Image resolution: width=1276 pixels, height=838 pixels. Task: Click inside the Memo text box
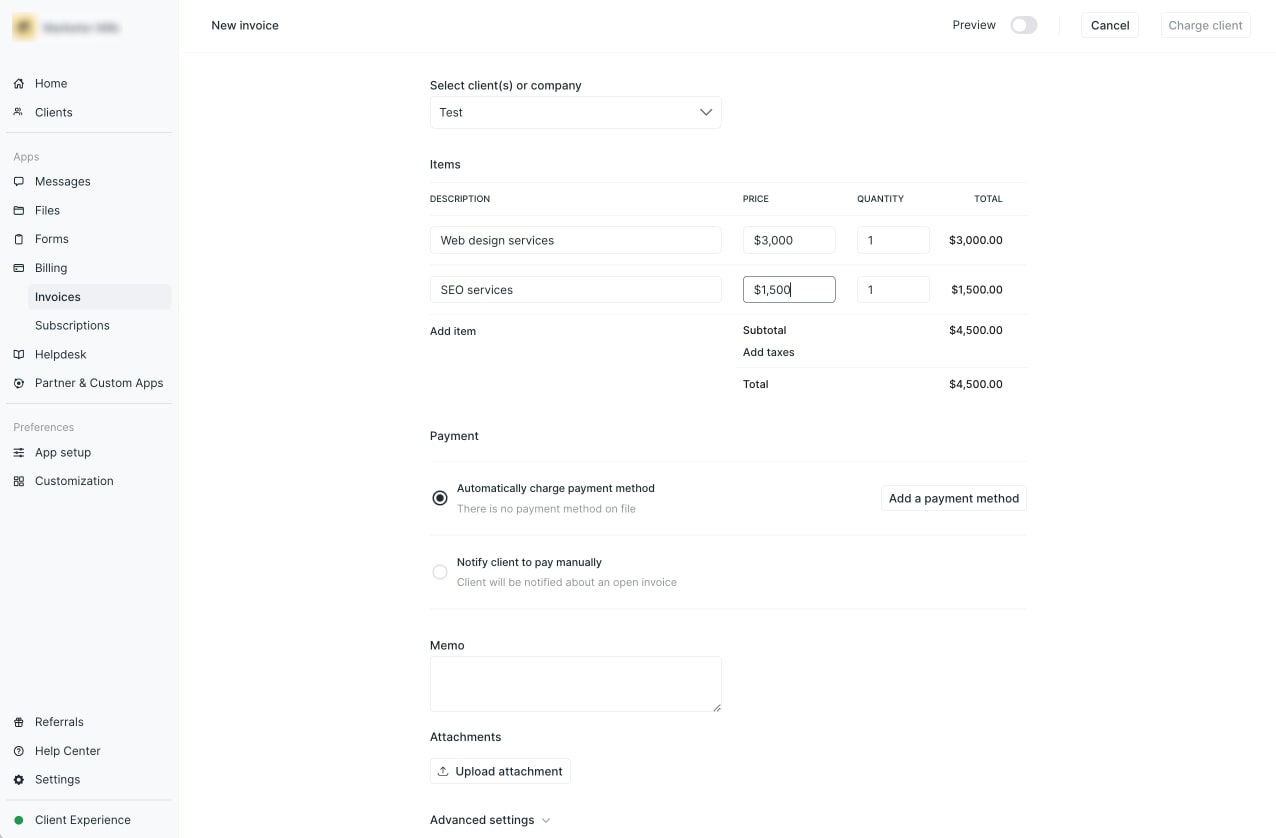click(x=576, y=684)
